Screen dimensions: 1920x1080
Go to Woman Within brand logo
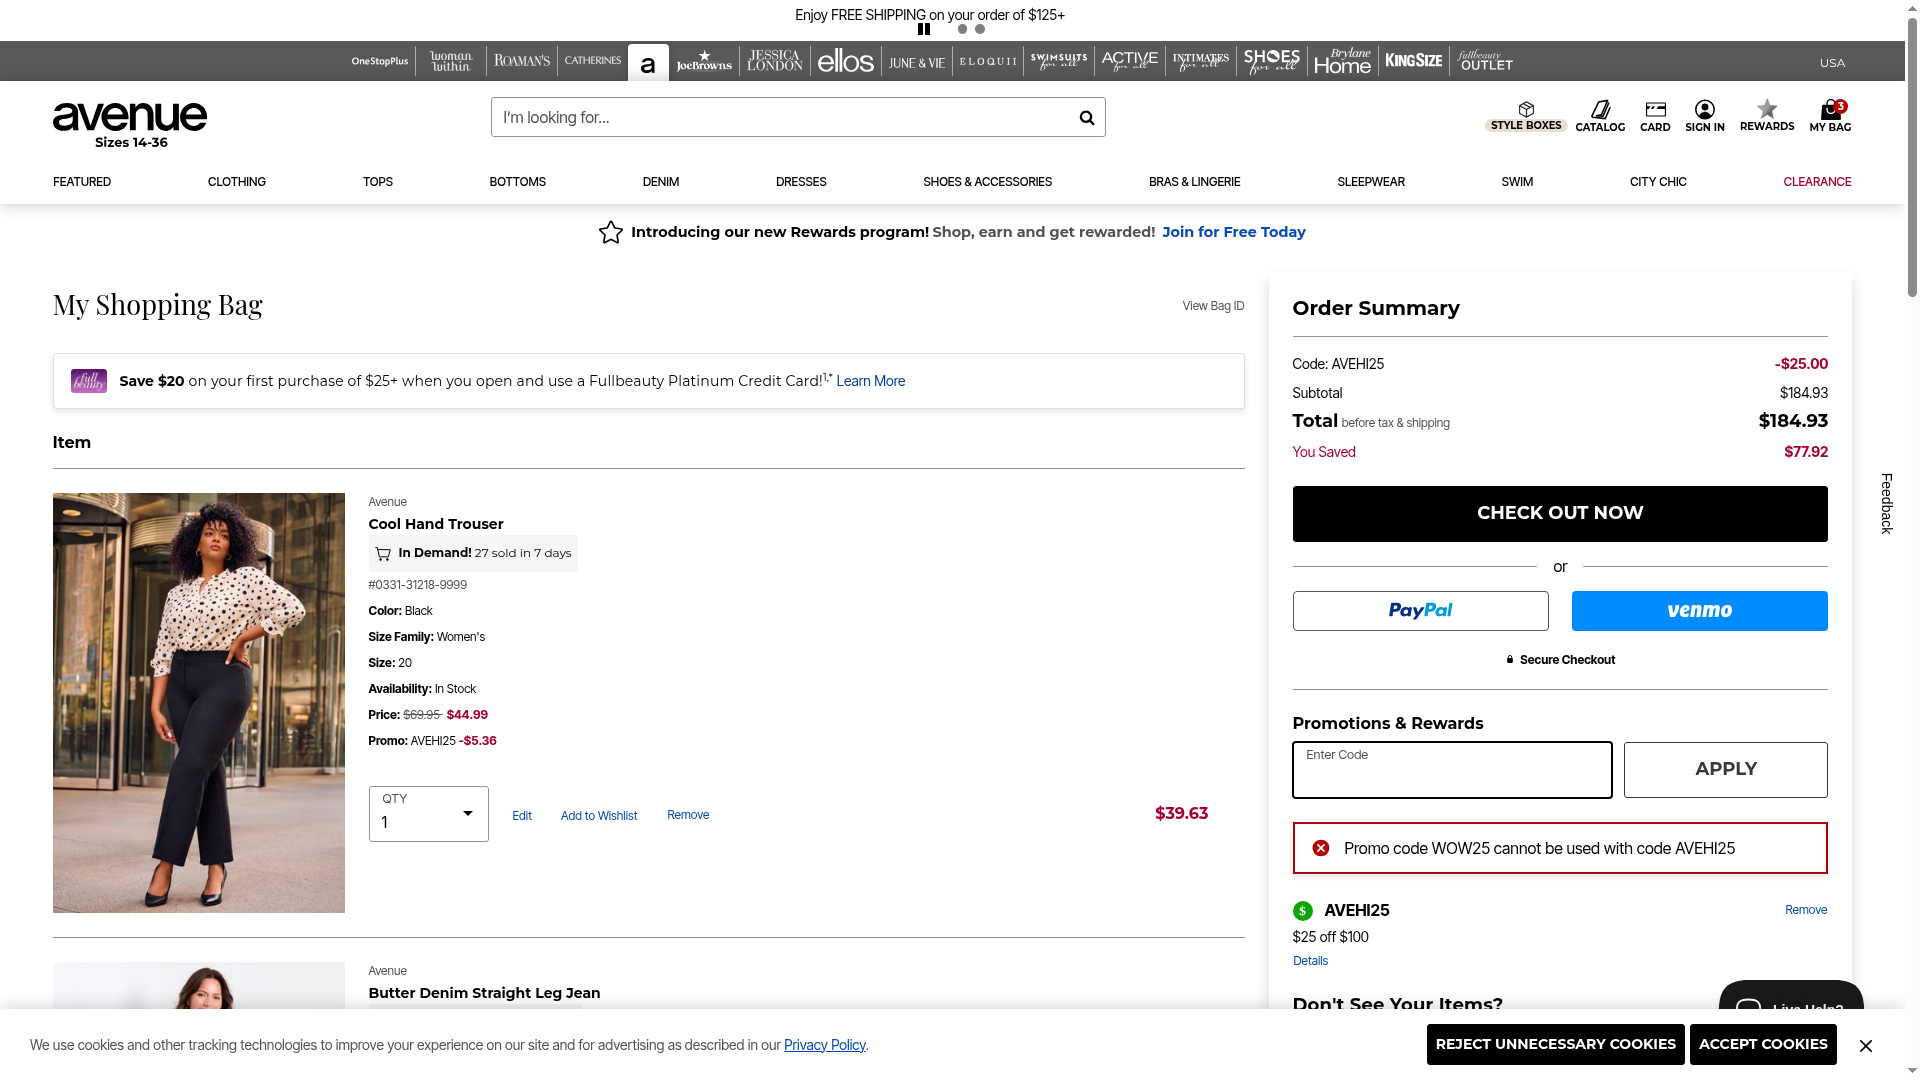(451, 61)
